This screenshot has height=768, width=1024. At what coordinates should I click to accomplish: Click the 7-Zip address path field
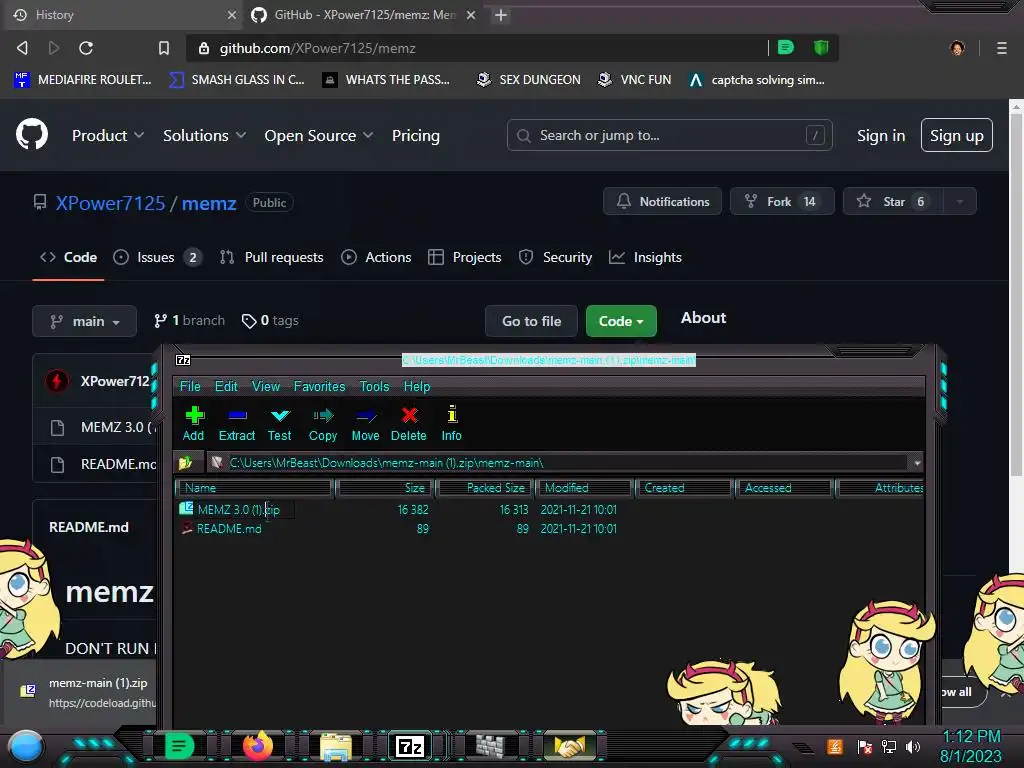[567, 463]
